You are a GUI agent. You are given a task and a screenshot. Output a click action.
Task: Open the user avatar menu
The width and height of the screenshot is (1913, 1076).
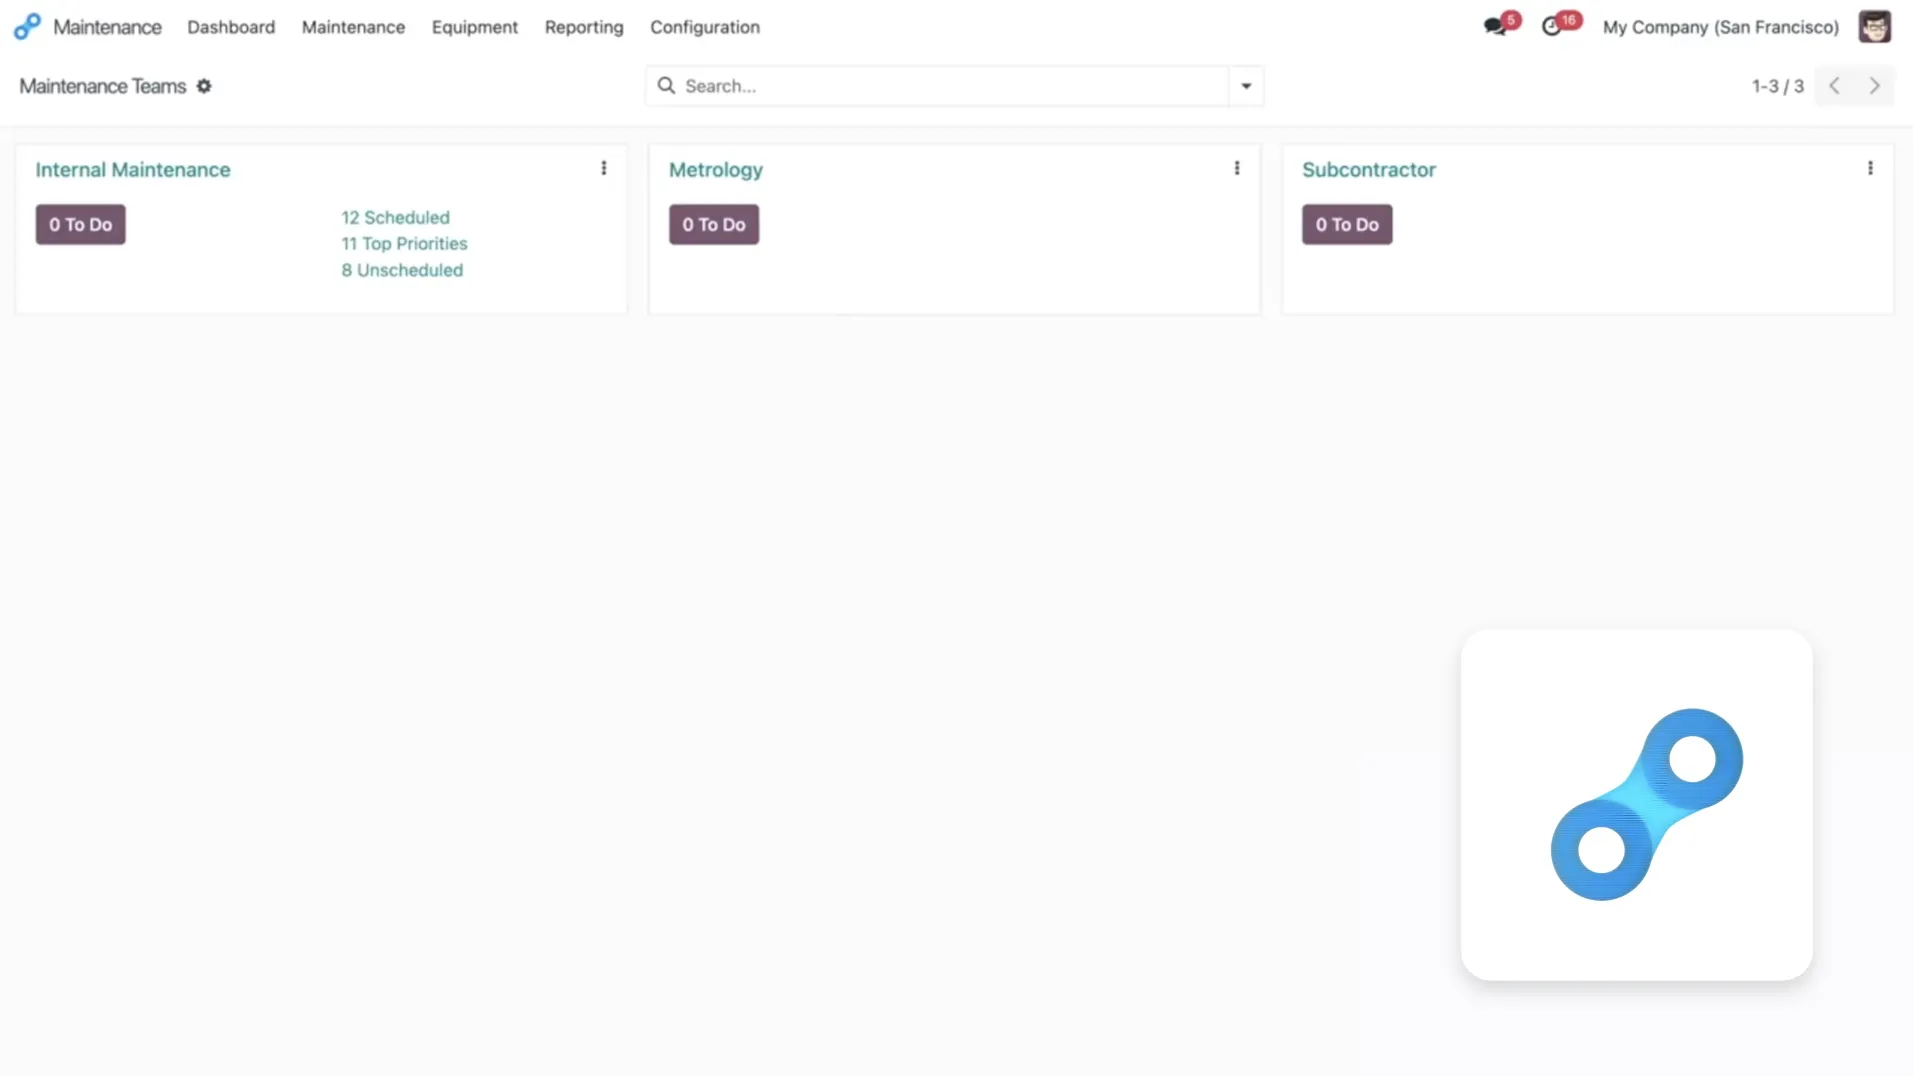click(1875, 27)
